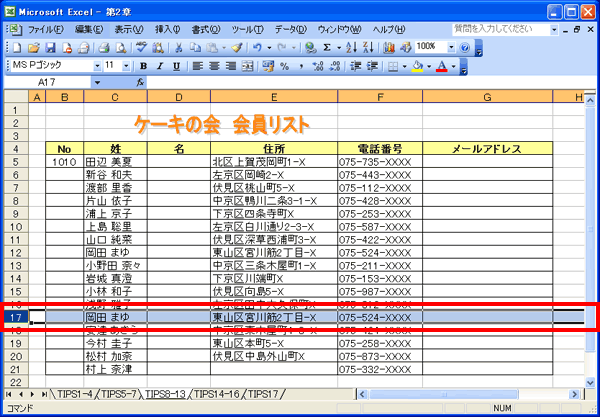Activate the Format Painter brush
The width and height of the screenshot is (600, 417).
pyautogui.click(x=237, y=47)
